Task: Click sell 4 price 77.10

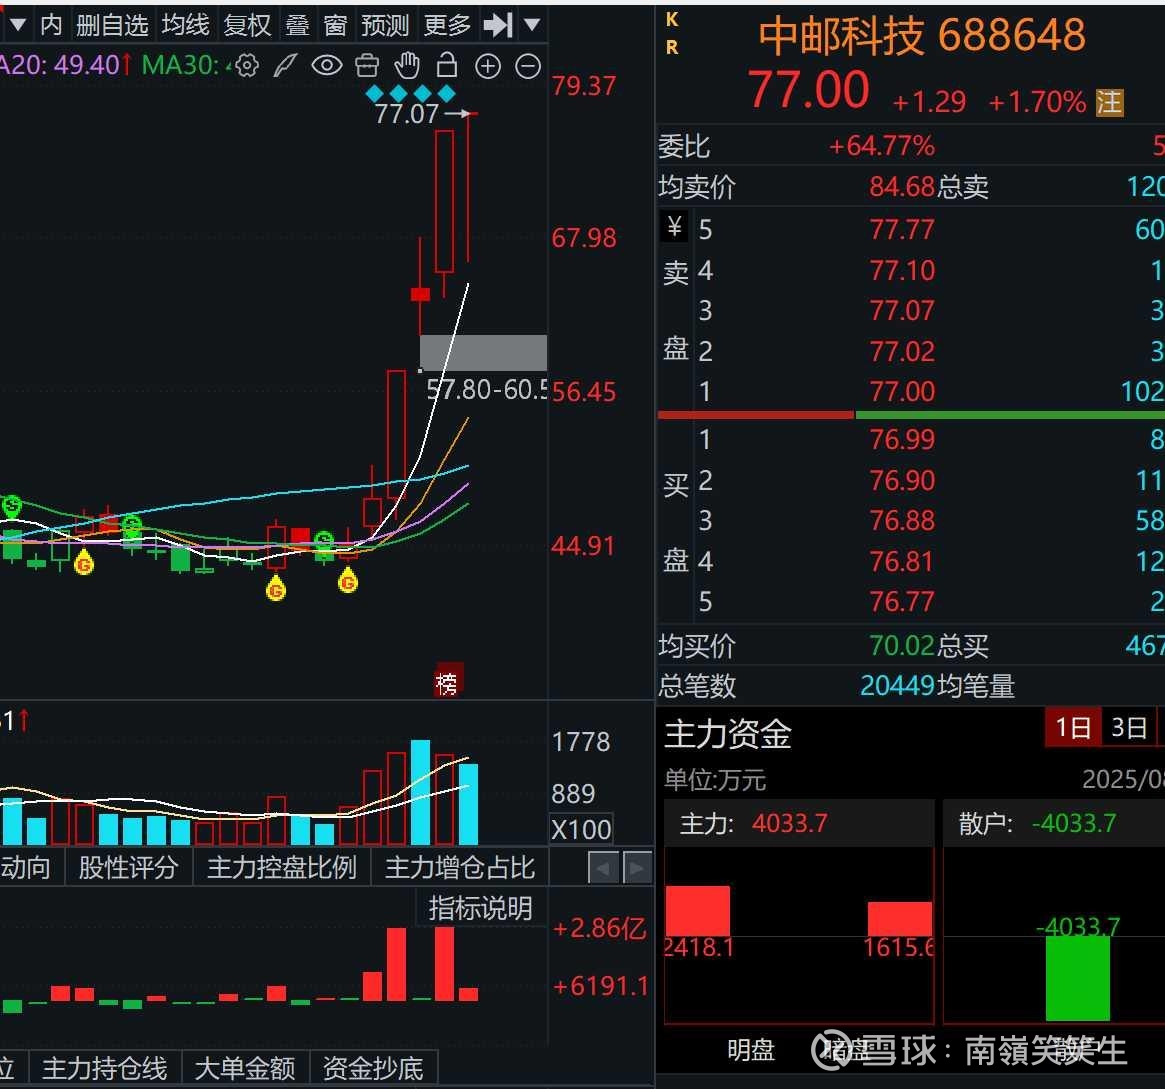Action: (x=902, y=270)
